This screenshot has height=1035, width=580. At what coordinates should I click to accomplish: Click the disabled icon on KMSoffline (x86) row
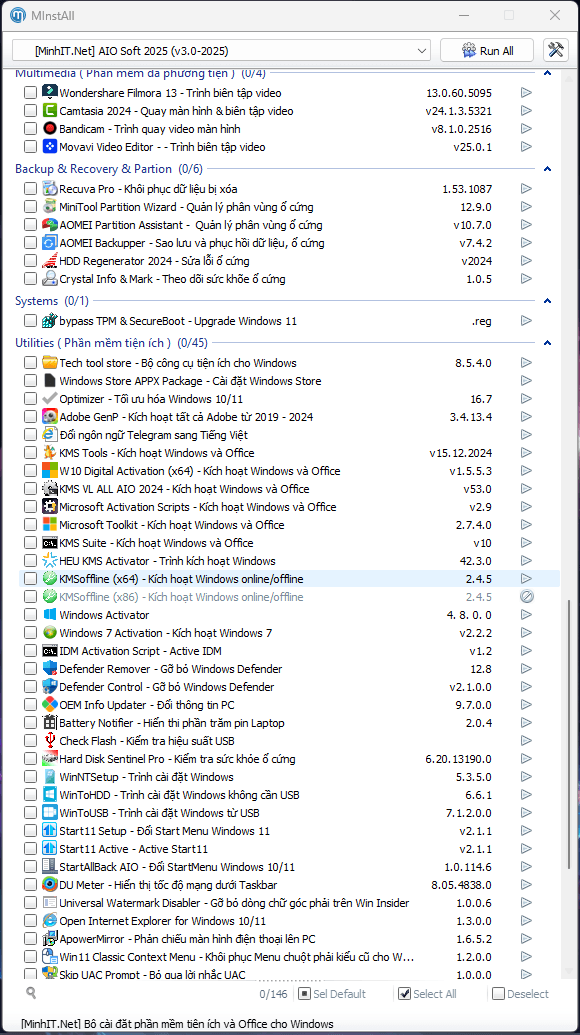527,597
